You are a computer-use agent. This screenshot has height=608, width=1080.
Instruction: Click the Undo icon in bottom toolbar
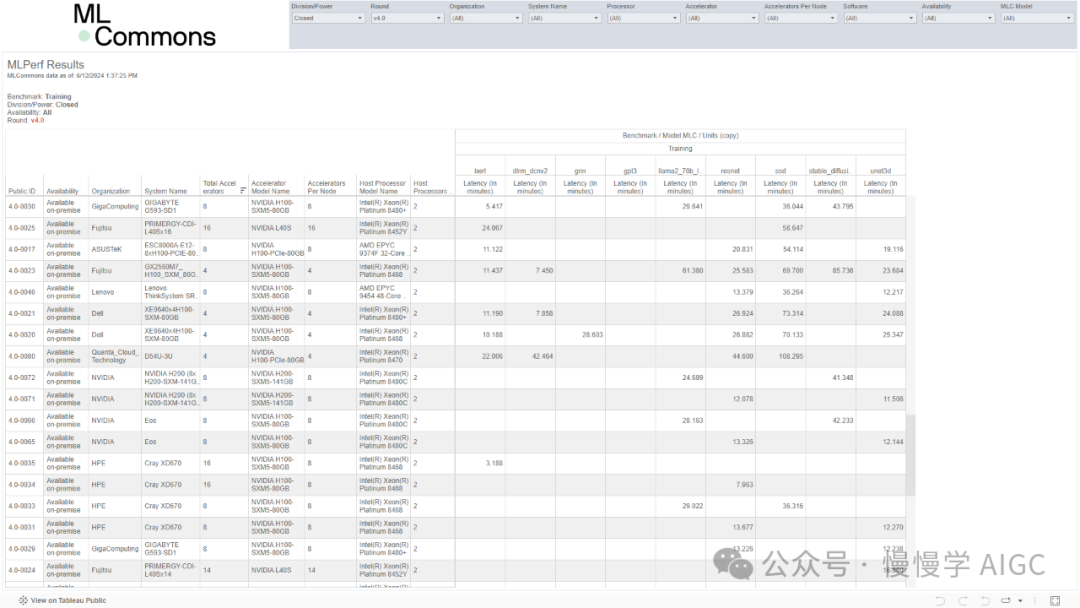(x=940, y=600)
